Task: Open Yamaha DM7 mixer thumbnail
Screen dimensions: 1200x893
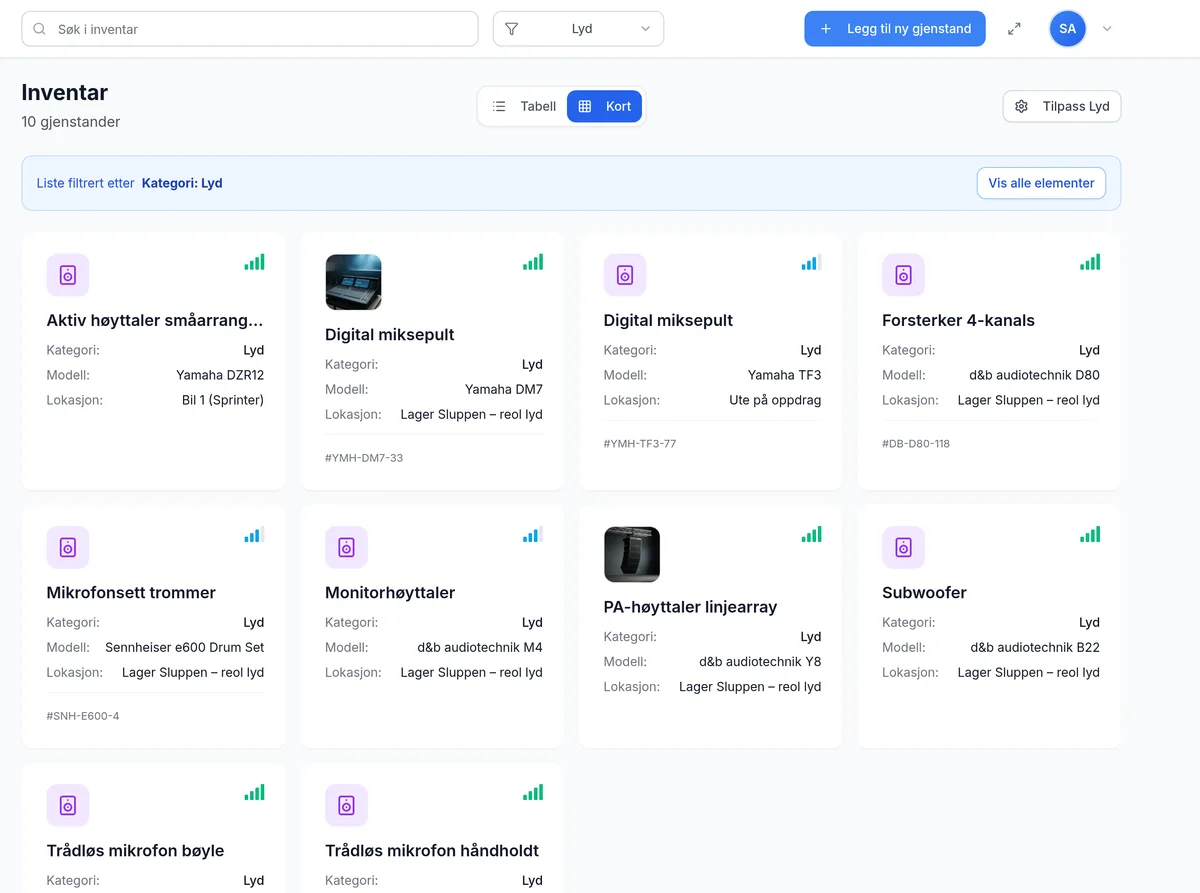Action: (x=353, y=282)
